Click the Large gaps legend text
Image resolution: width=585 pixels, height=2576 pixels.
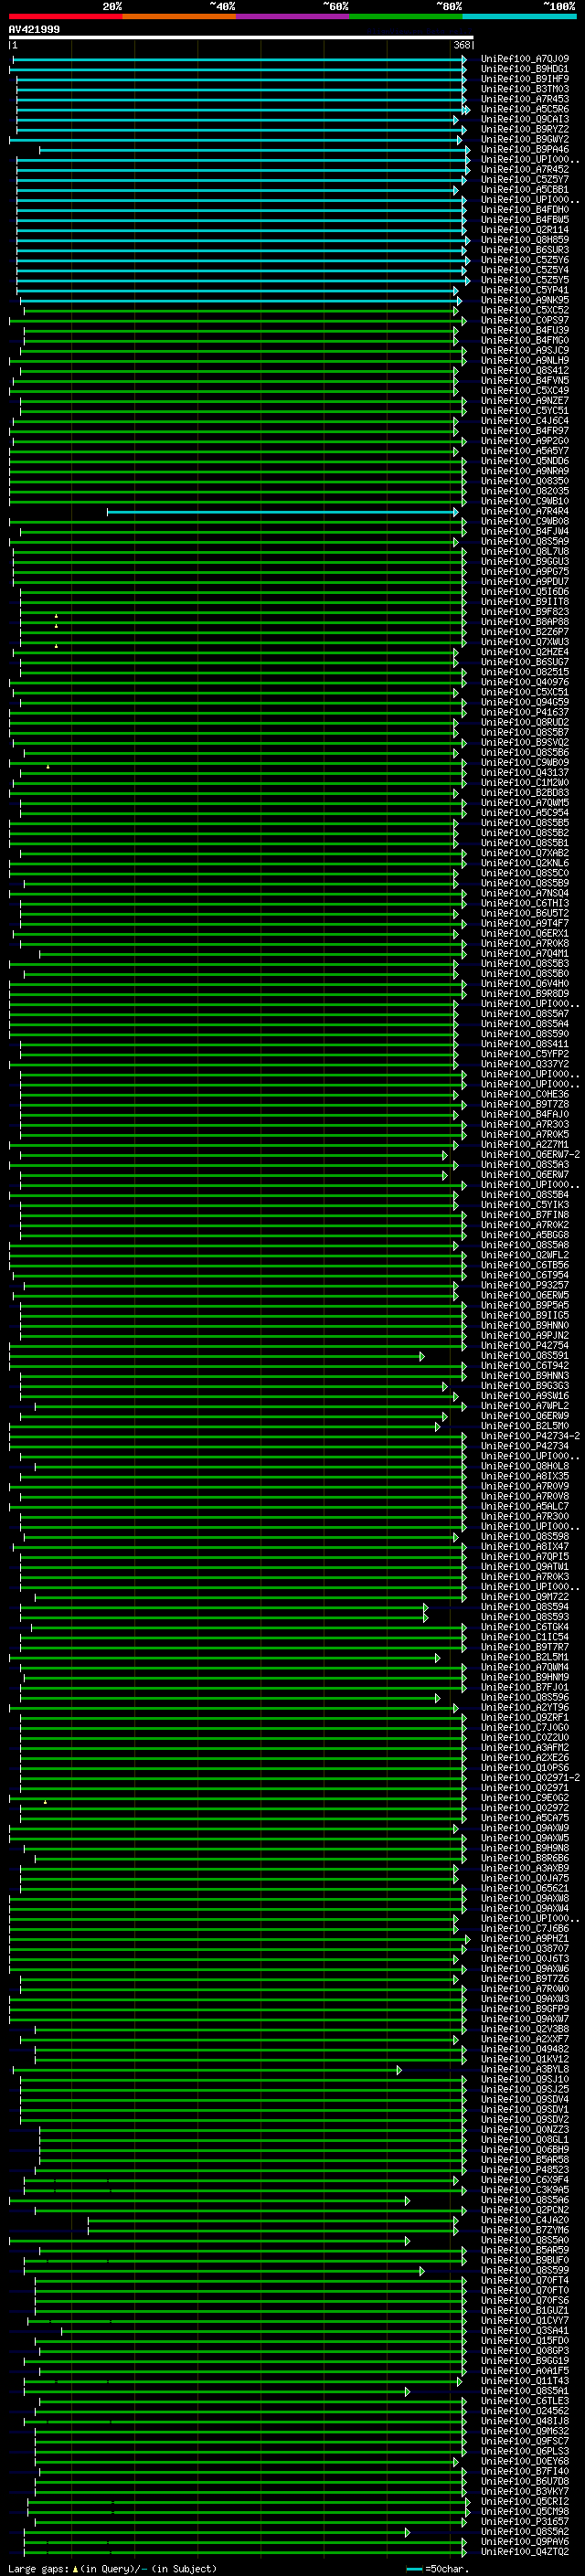pos(112,2569)
